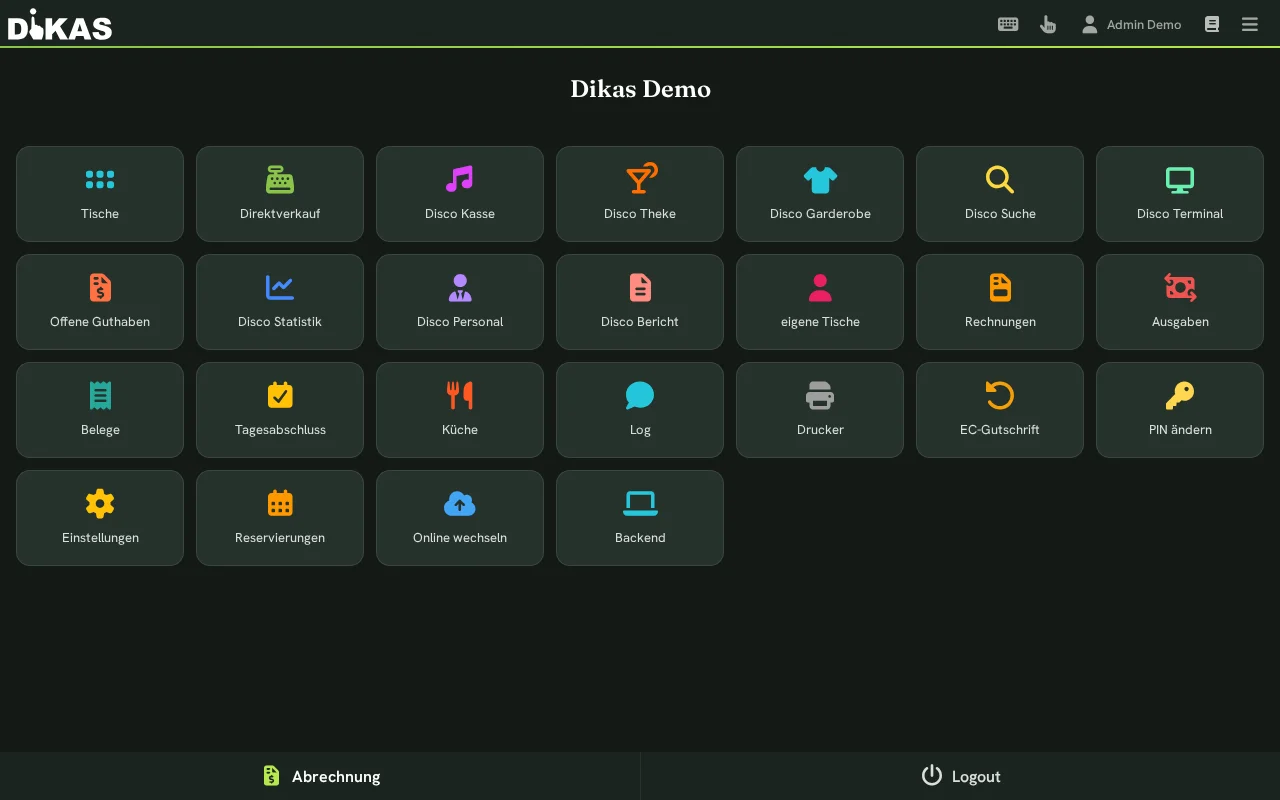Open the hamburger menu in top bar
This screenshot has height=800, width=1280.
point(1250,24)
